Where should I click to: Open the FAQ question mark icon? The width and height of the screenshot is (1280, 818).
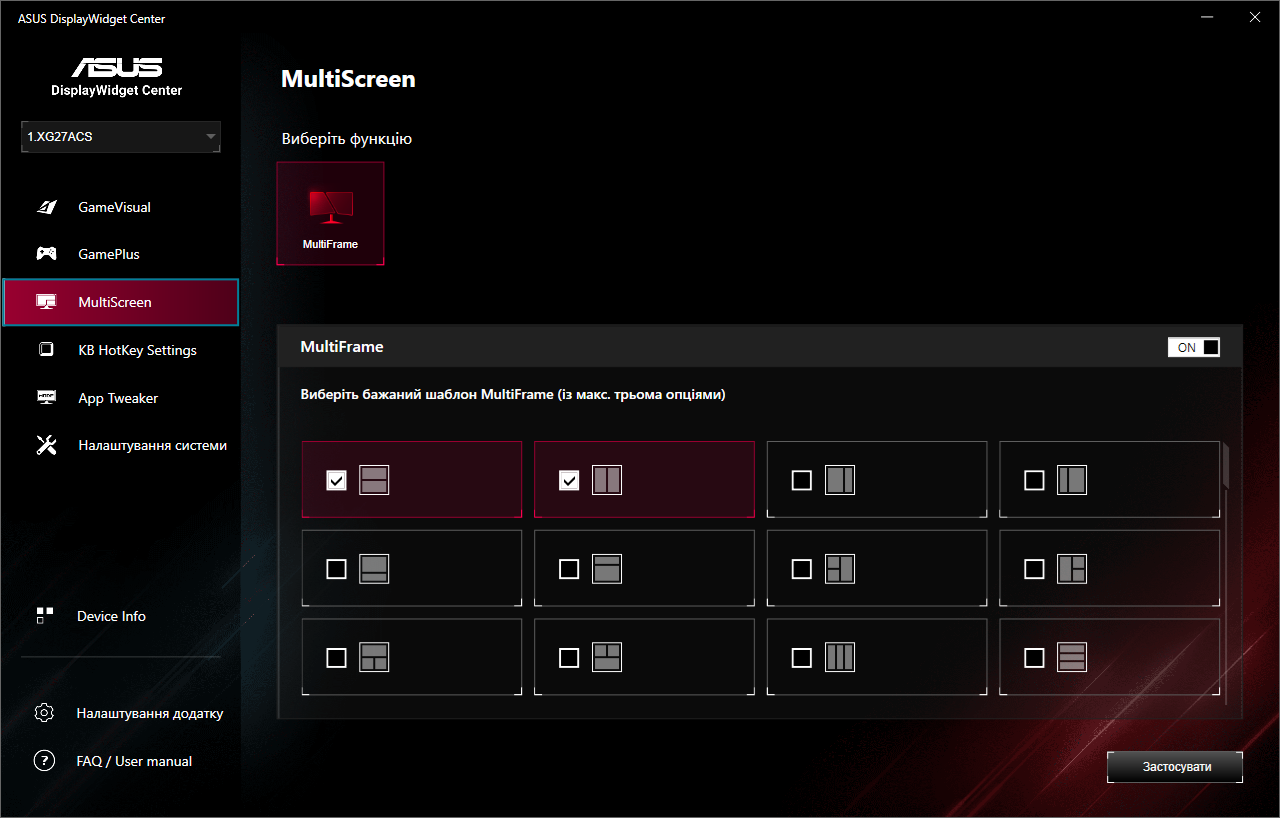tap(44, 761)
